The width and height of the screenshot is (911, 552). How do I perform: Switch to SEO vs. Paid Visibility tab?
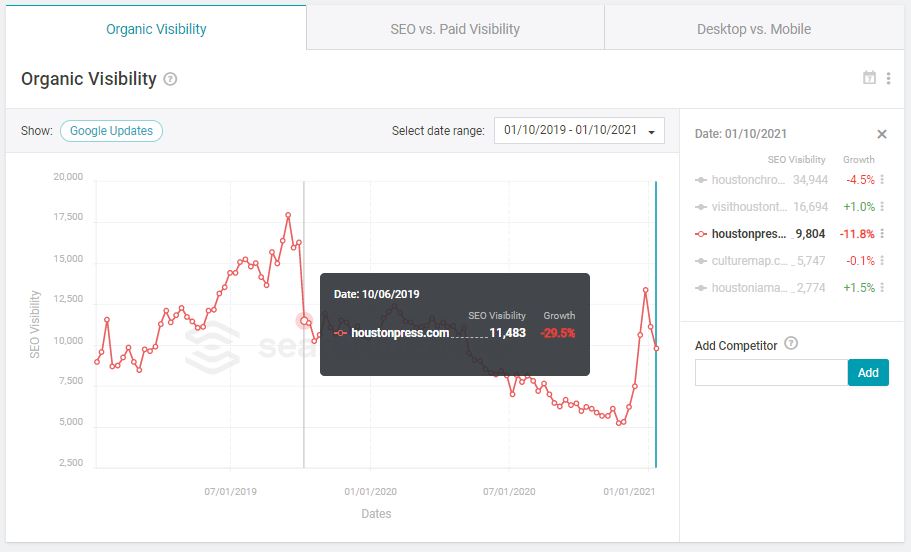(x=455, y=28)
